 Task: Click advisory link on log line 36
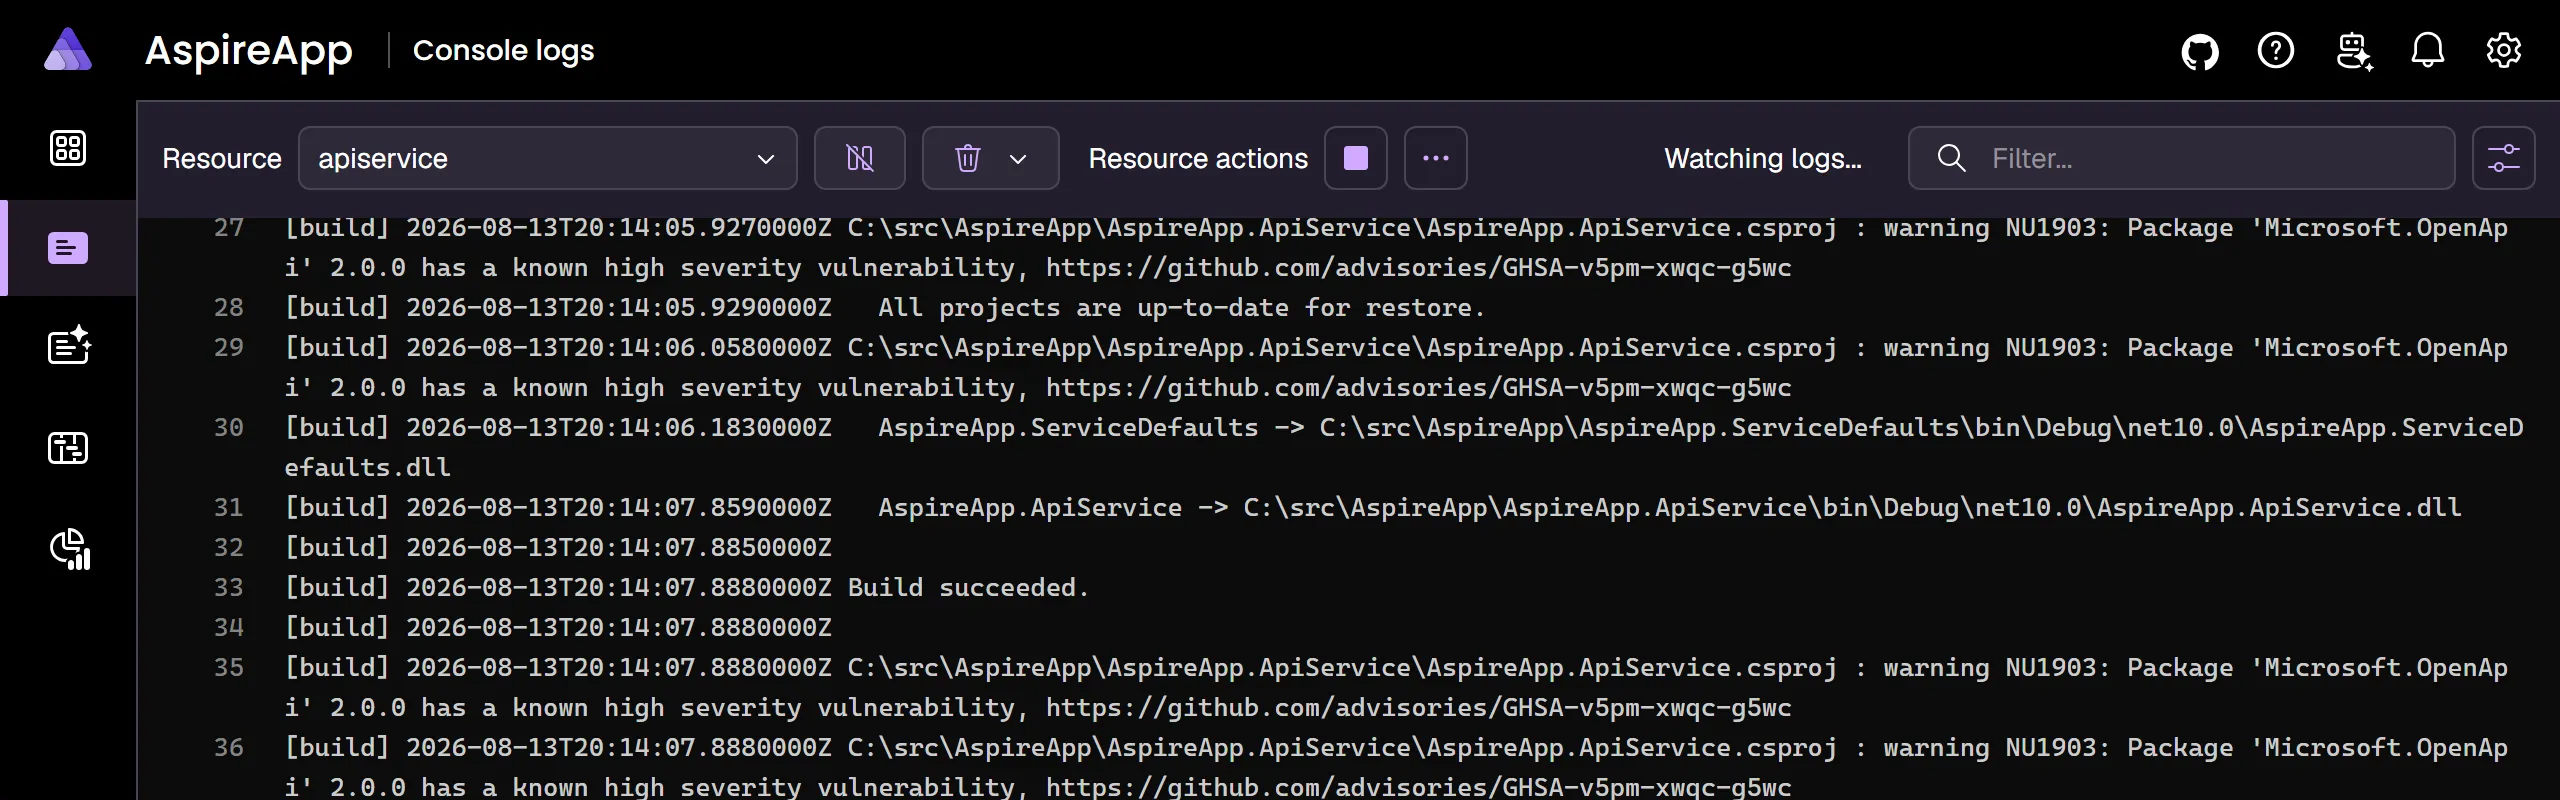pos(1418,788)
